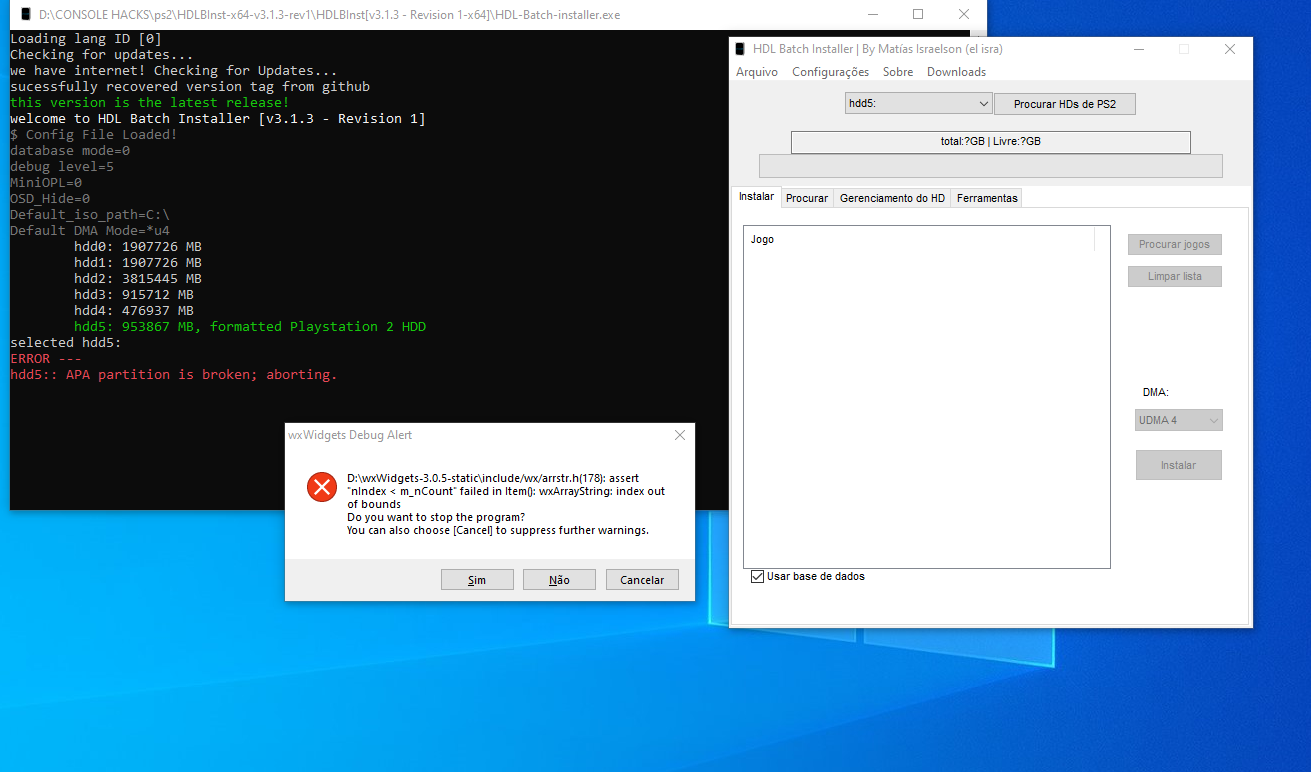Expand the UDMA 4 DMA dropdown
Image resolution: width=1311 pixels, height=772 pixels.
pyautogui.click(x=1179, y=420)
